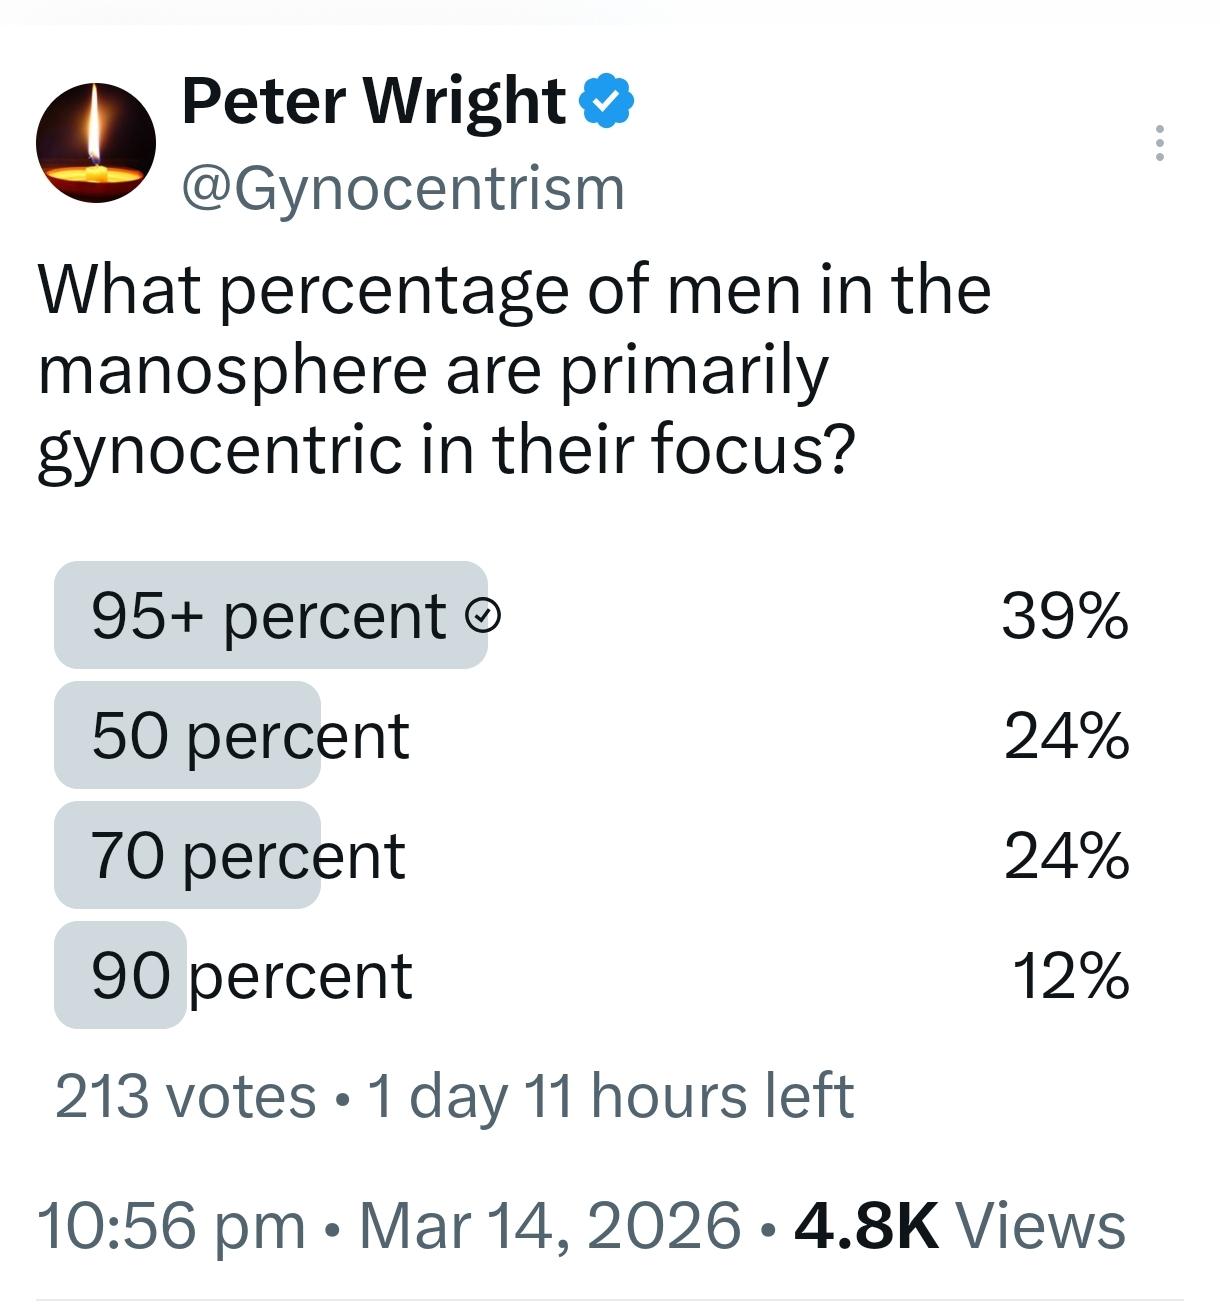Viewport: 1220px width, 1316px height.
Task: Select the "70 percent" poll option
Action: tap(248, 856)
